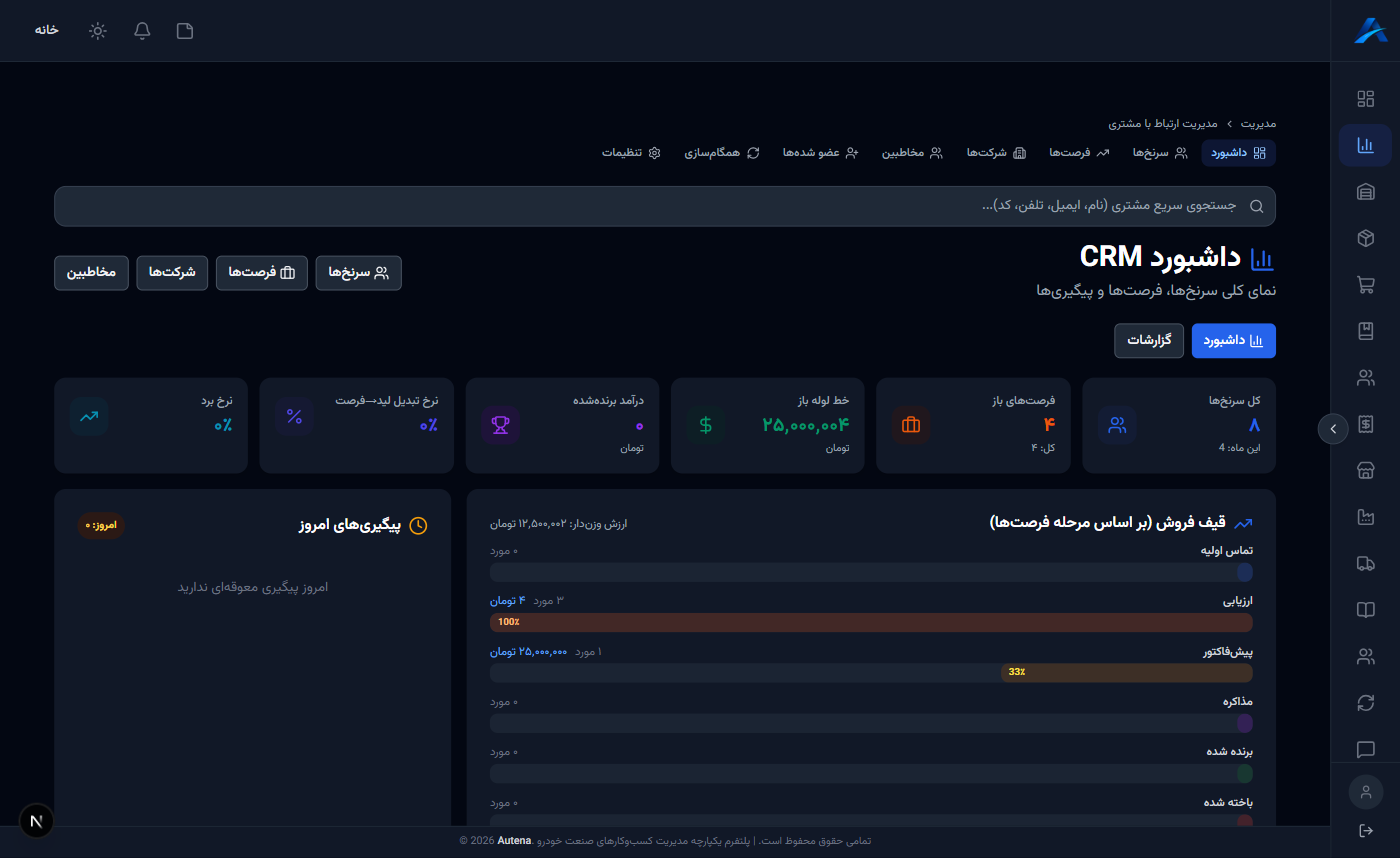The image size is (1400, 858).
Task: Click the ارزیابی 100% progress bar
Action: 871,622
